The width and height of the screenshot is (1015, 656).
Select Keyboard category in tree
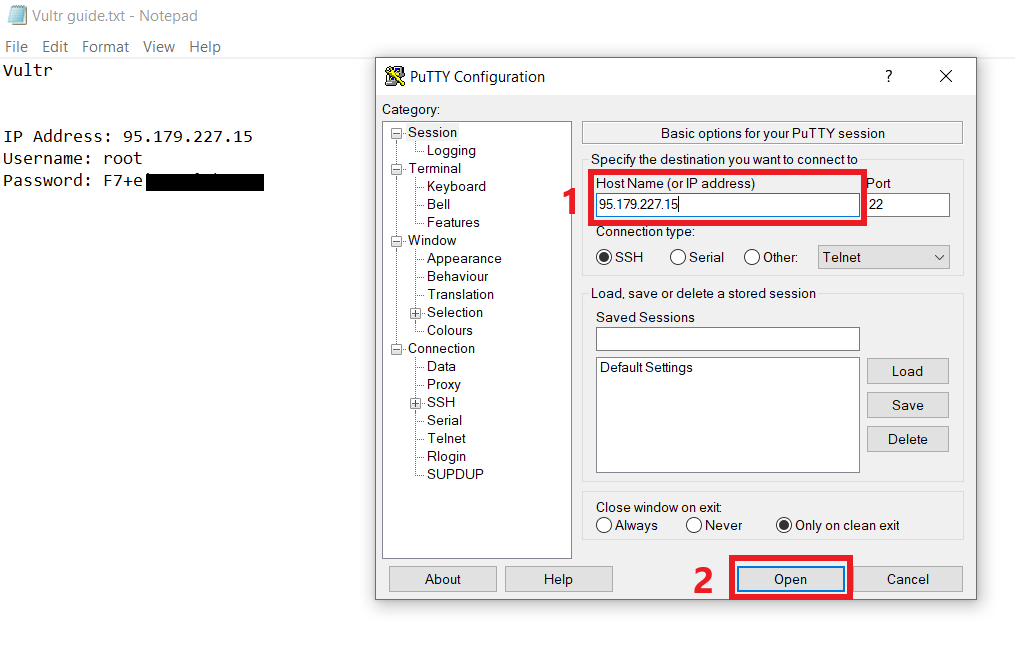coord(456,187)
